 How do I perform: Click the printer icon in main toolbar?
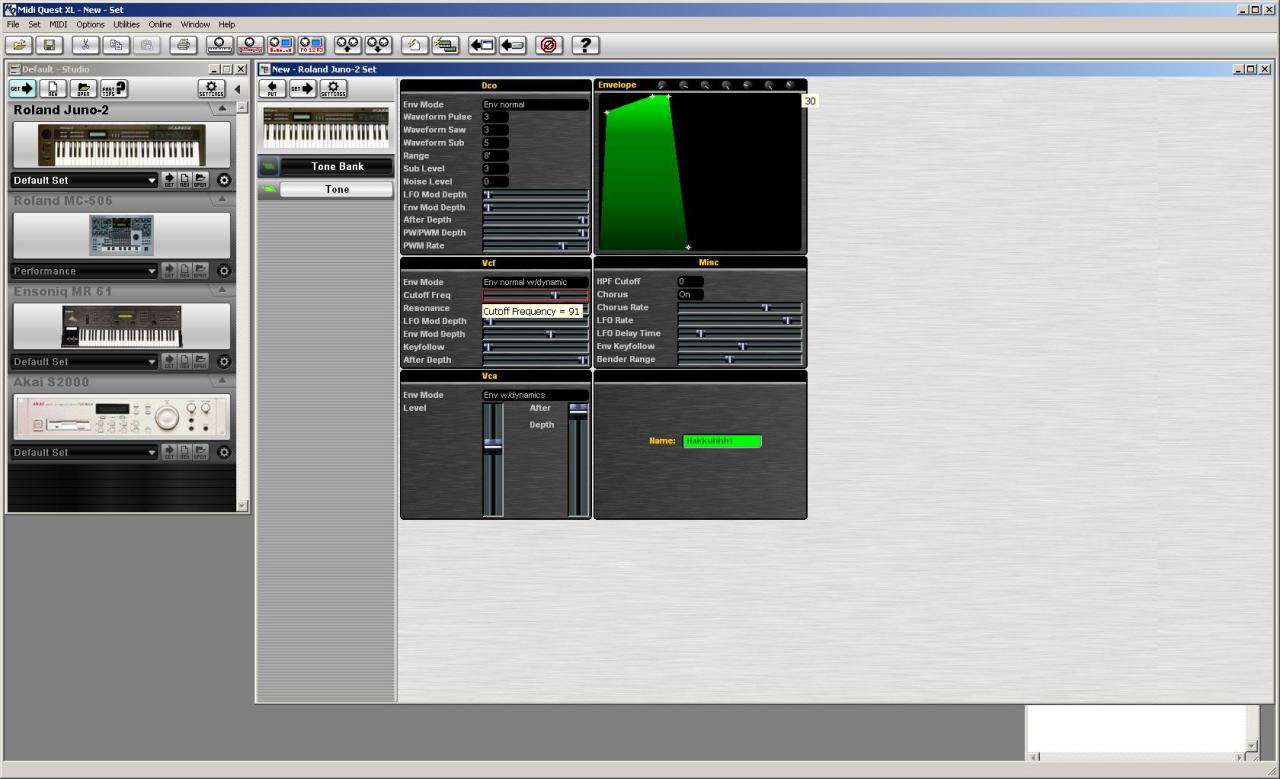coord(183,45)
